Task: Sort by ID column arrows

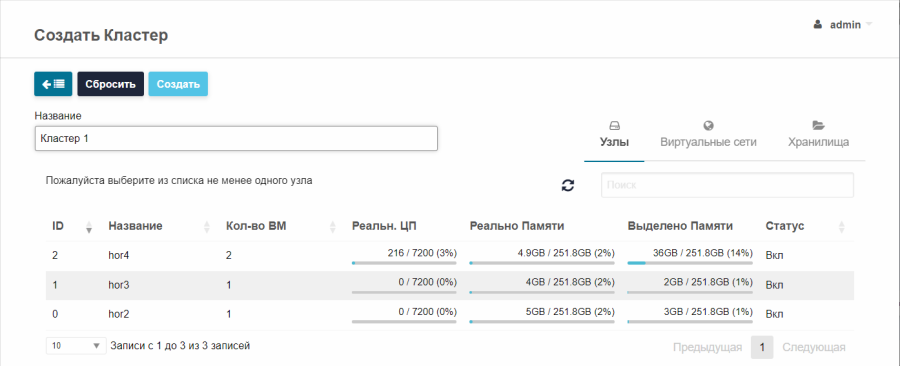Action: point(89,227)
